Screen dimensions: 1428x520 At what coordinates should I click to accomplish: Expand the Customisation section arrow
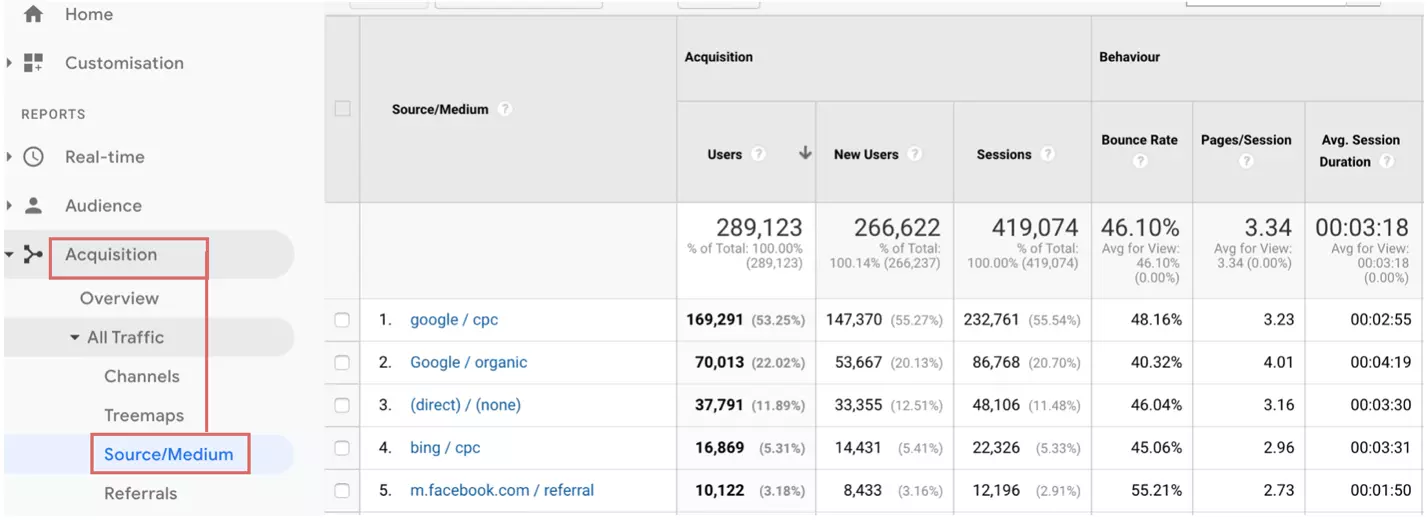pyautogui.click(x=9, y=63)
